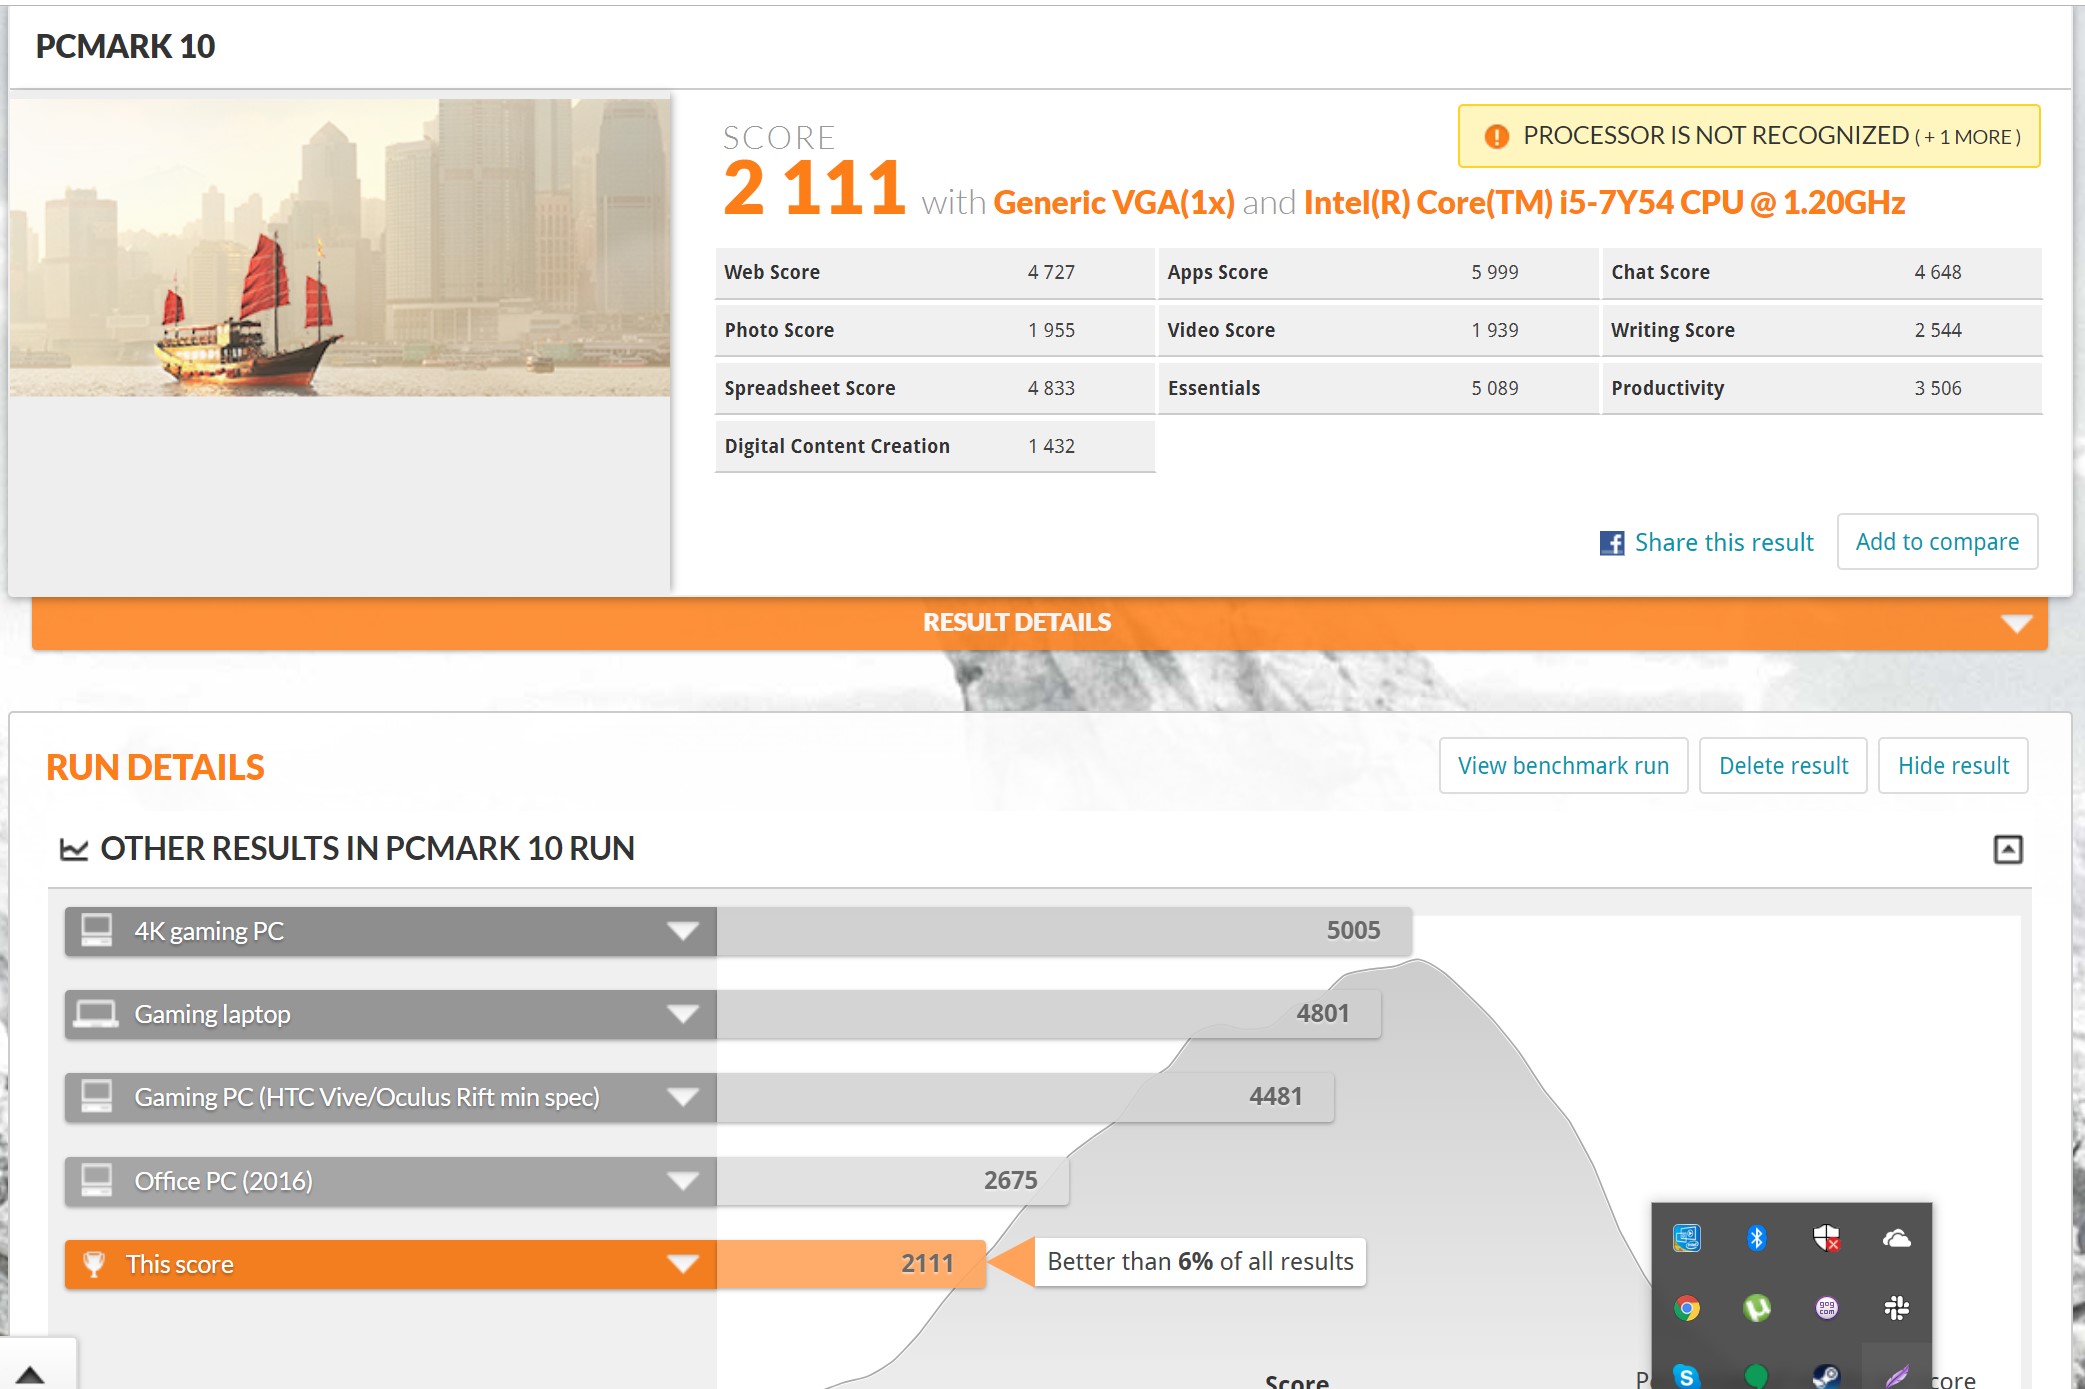Click the purple feather tray icon
This screenshot has height=1389, width=2085.
(x=1896, y=1376)
